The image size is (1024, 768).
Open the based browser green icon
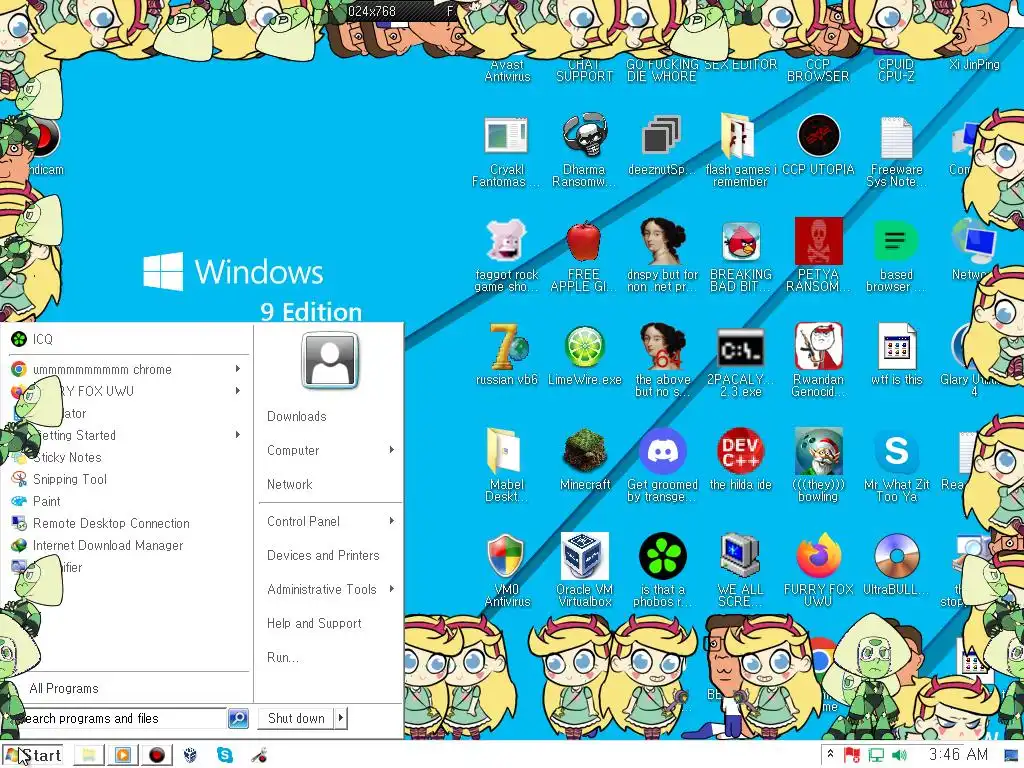(x=896, y=242)
